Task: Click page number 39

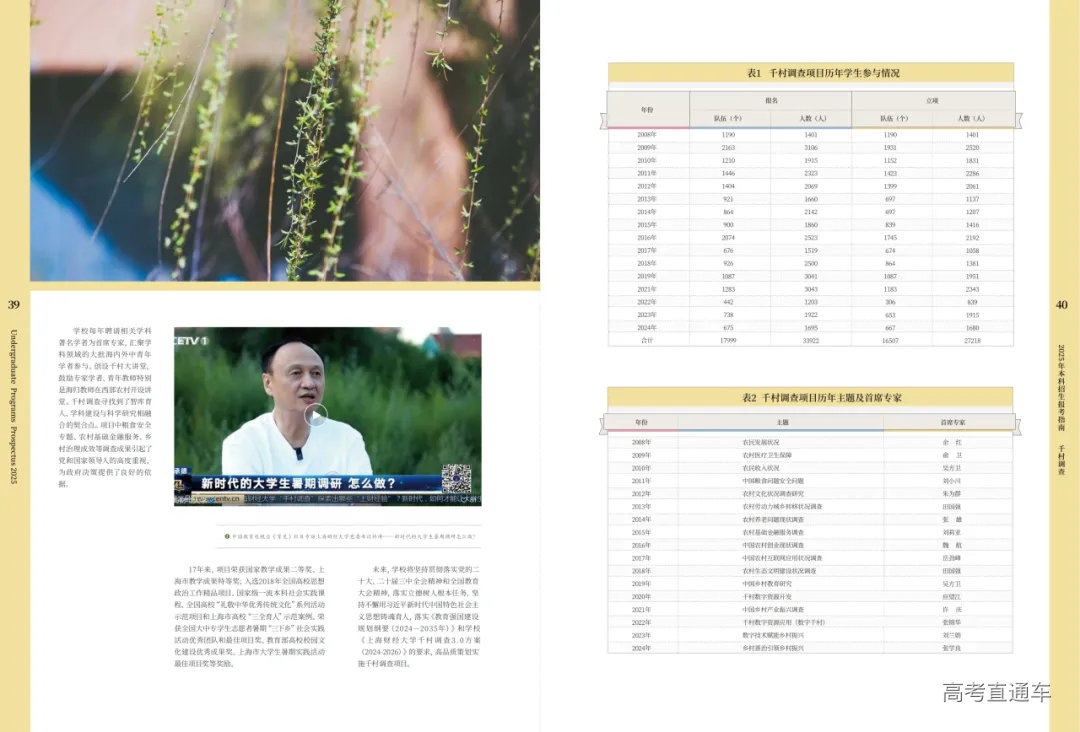Action: 14,305
